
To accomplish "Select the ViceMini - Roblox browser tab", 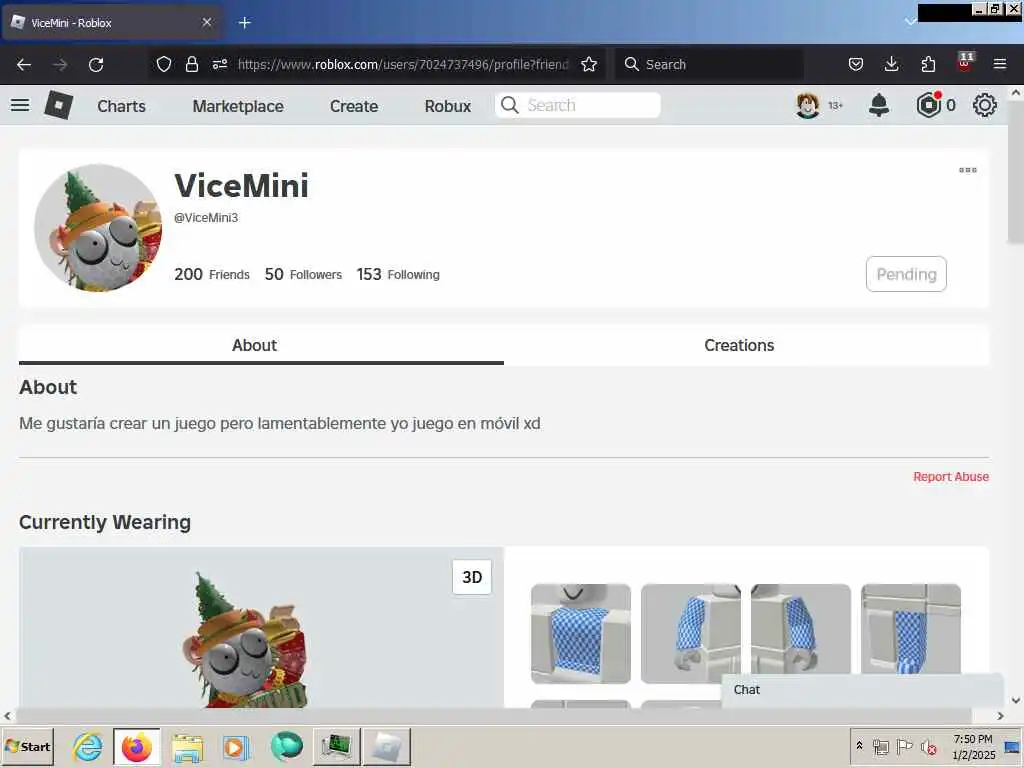I will (x=112, y=23).
